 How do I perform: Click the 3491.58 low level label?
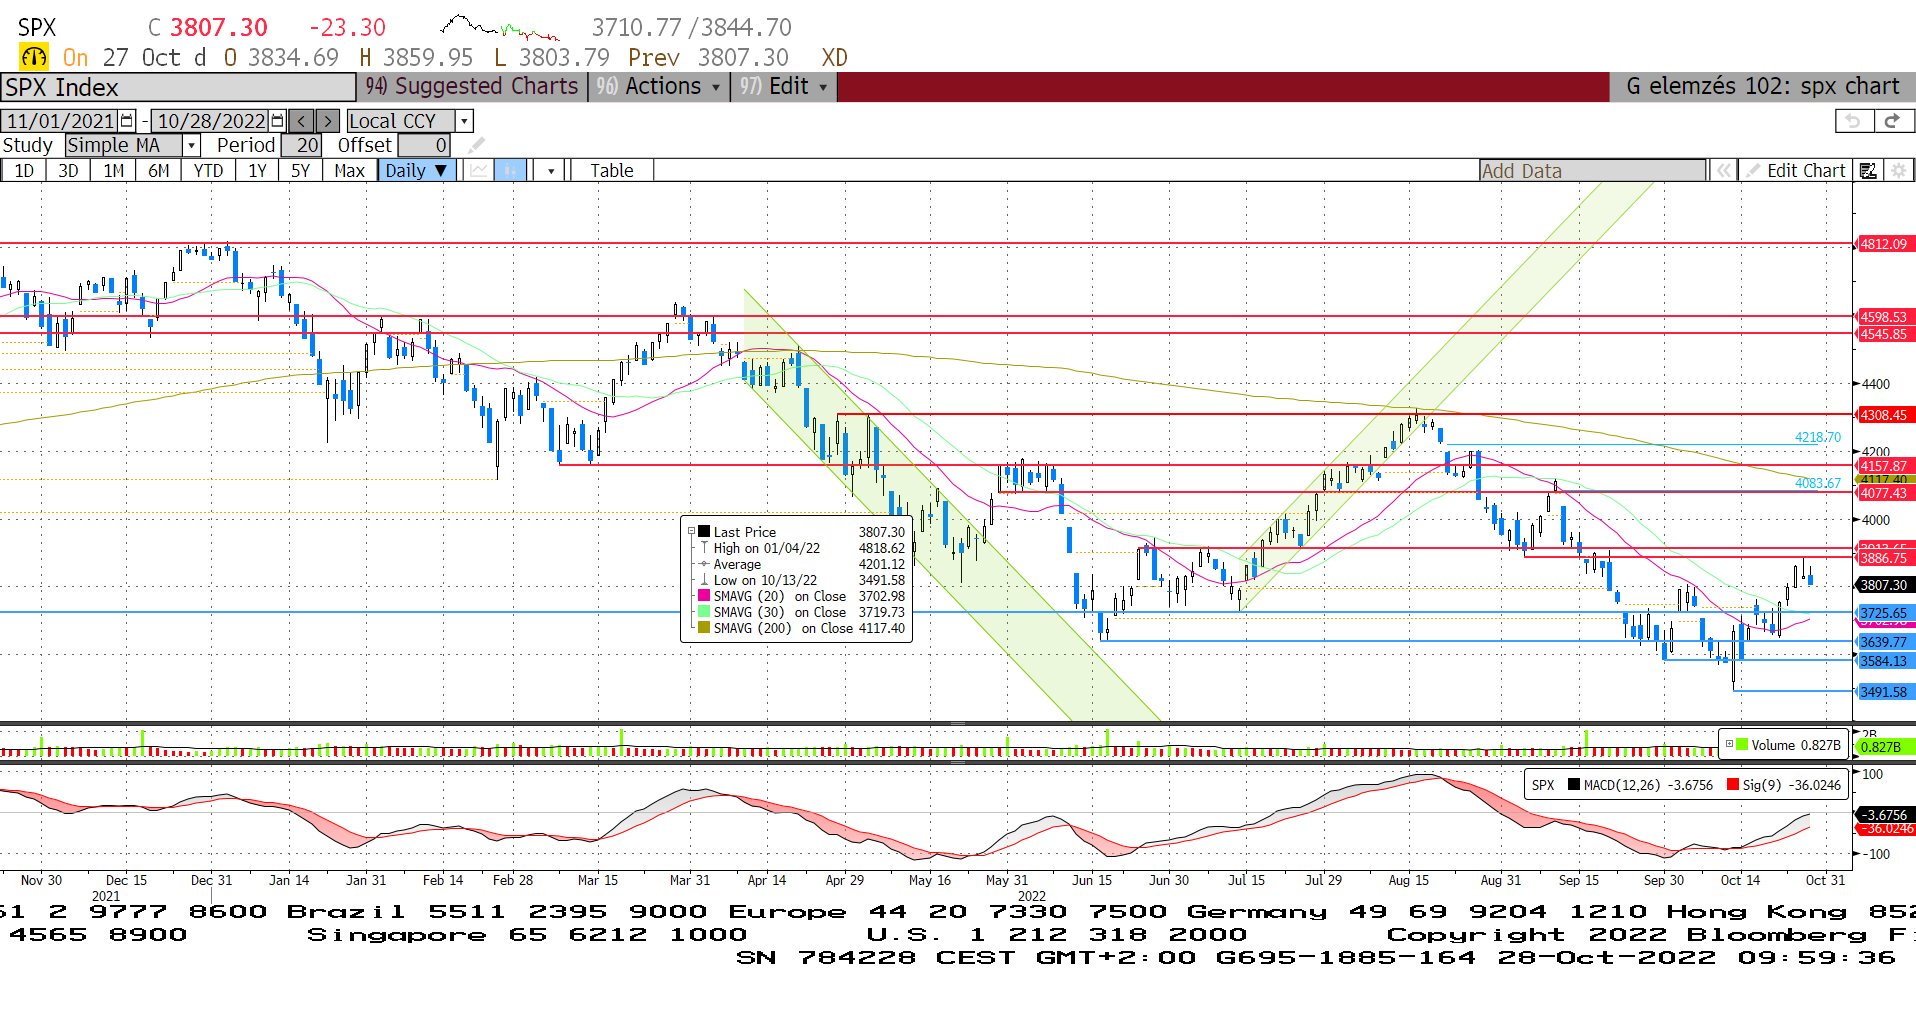pyautogui.click(x=1883, y=692)
